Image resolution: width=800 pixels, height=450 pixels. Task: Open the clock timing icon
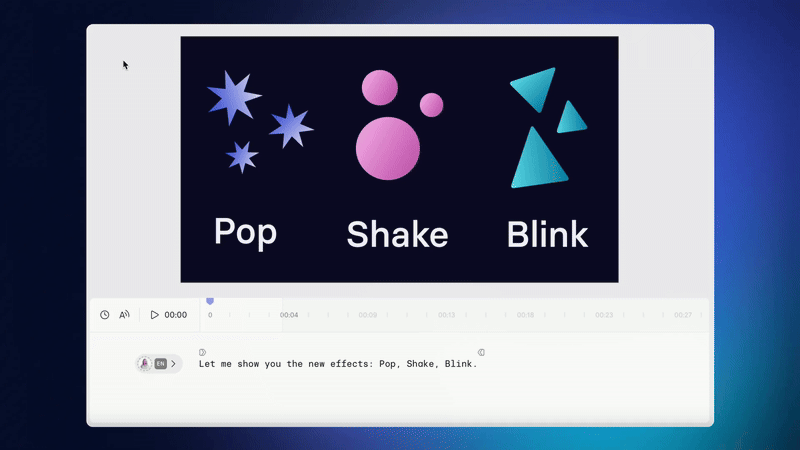coord(105,315)
